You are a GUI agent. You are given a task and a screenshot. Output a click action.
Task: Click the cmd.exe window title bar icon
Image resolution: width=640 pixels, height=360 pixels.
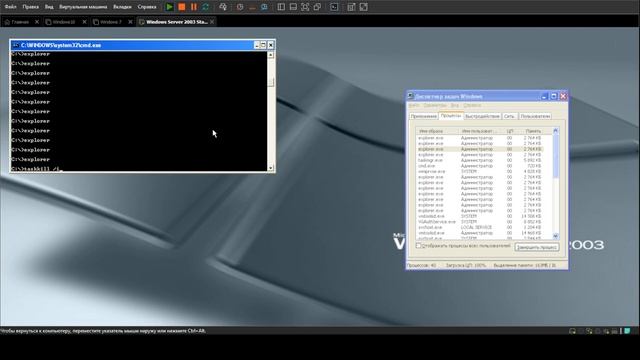click(x=16, y=45)
